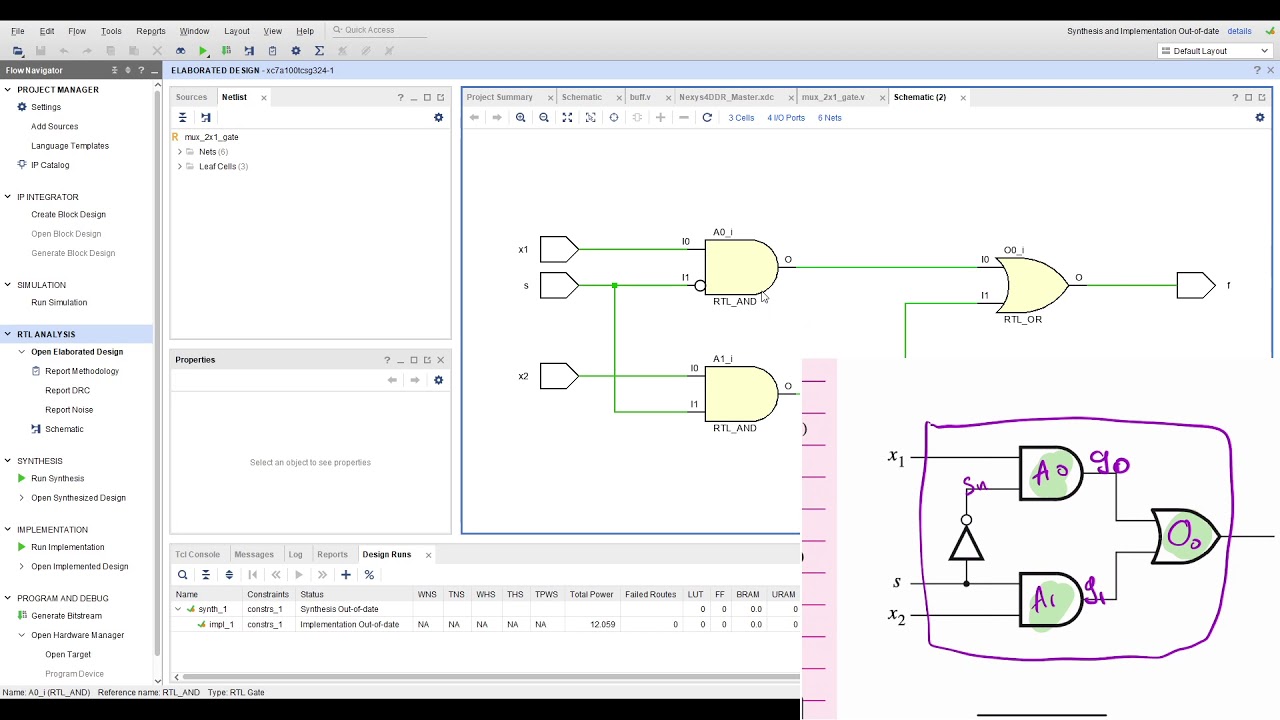Click the binoculars Find icon in the toolbar
This screenshot has height=720, width=1280.
[x=180, y=51]
